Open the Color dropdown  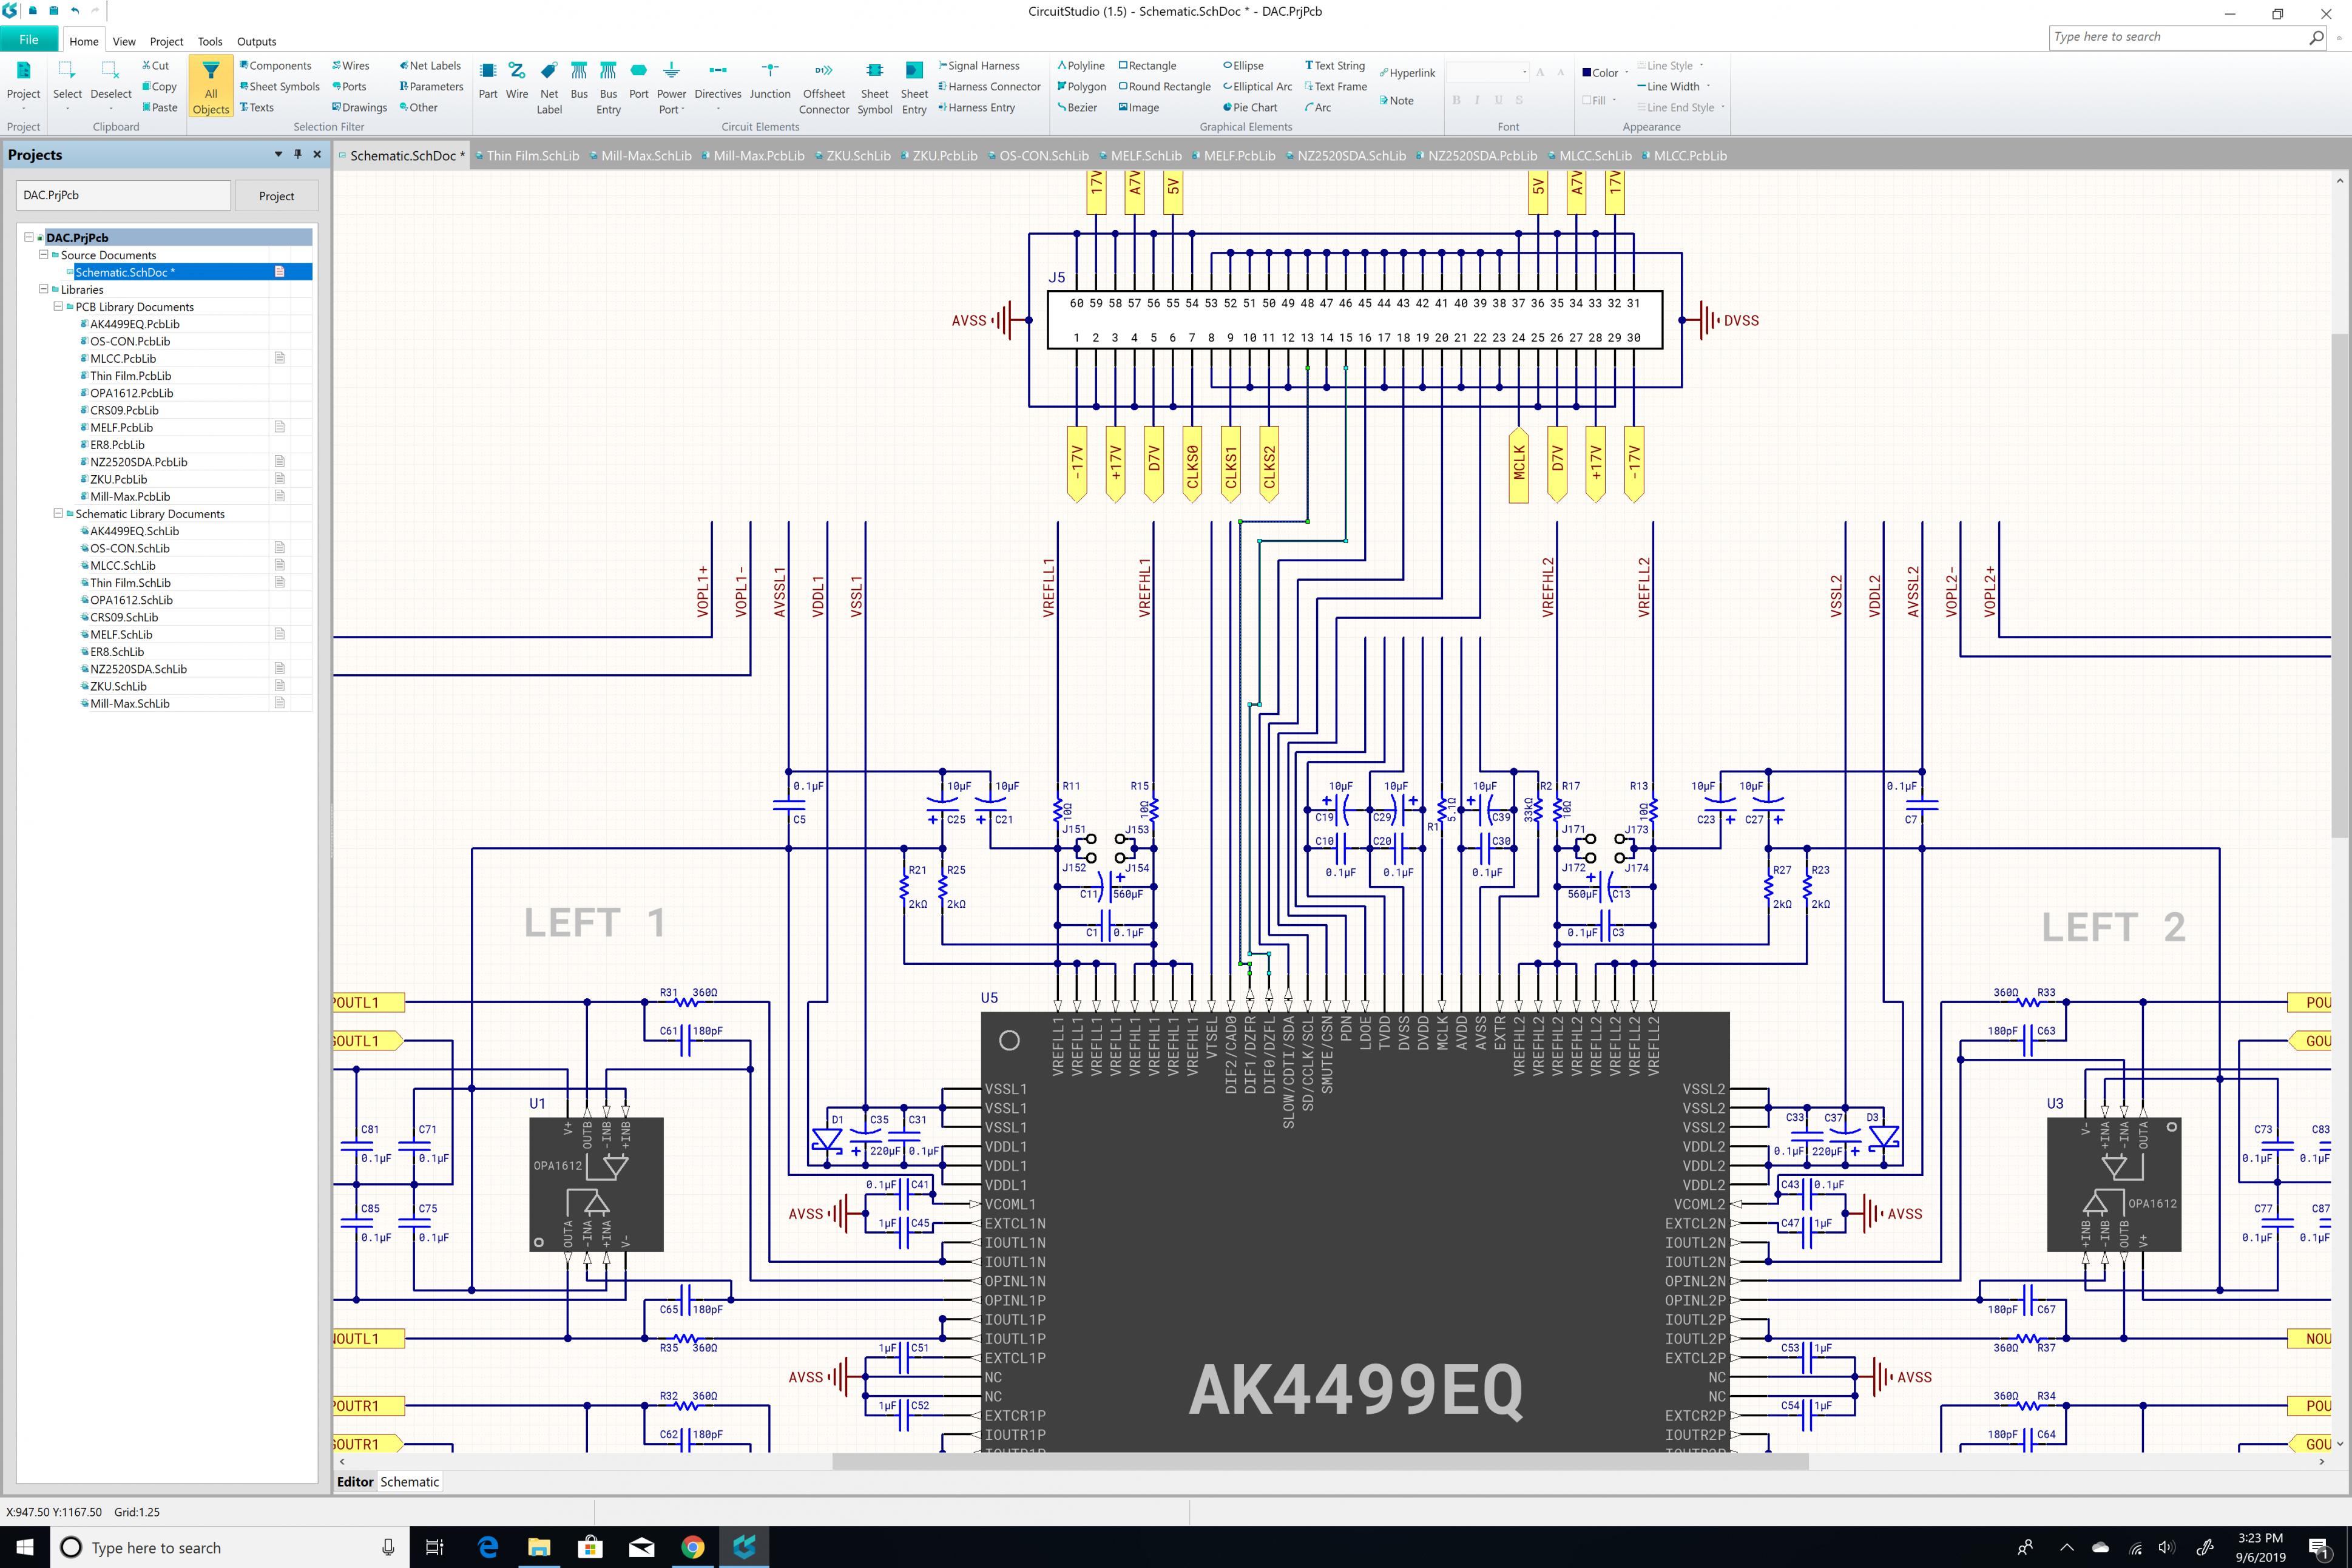click(1626, 73)
